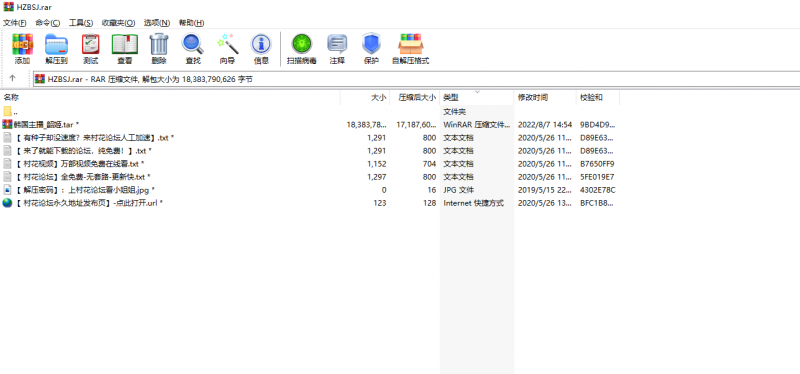This screenshot has width=800, height=374.
Task: Select 【村花论坛】全免费-无套路-更新快.txt
Action: click(x=82, y=177)
